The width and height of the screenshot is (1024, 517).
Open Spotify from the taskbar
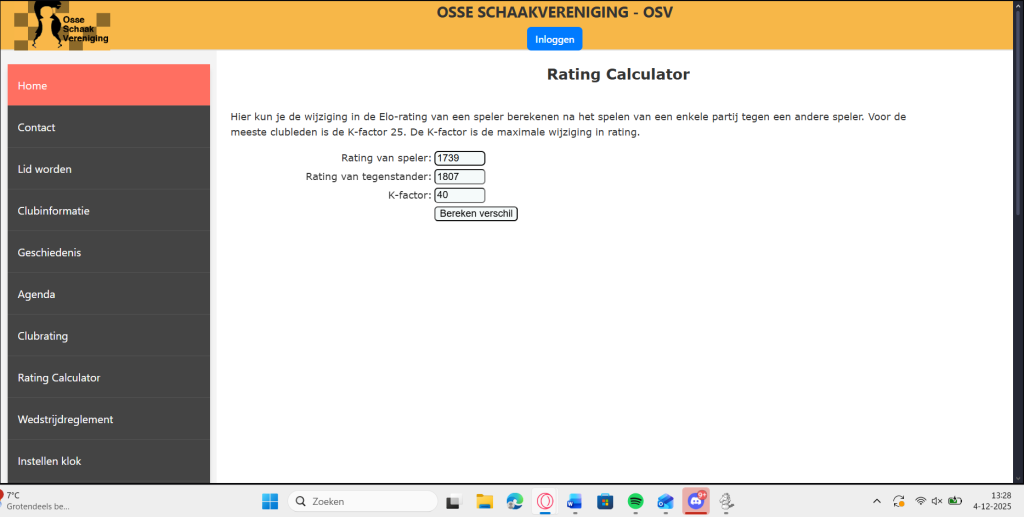(635, 501)
